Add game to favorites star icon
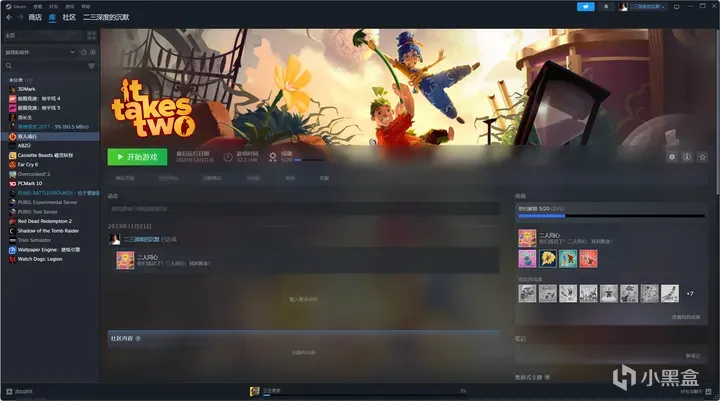 702,157
